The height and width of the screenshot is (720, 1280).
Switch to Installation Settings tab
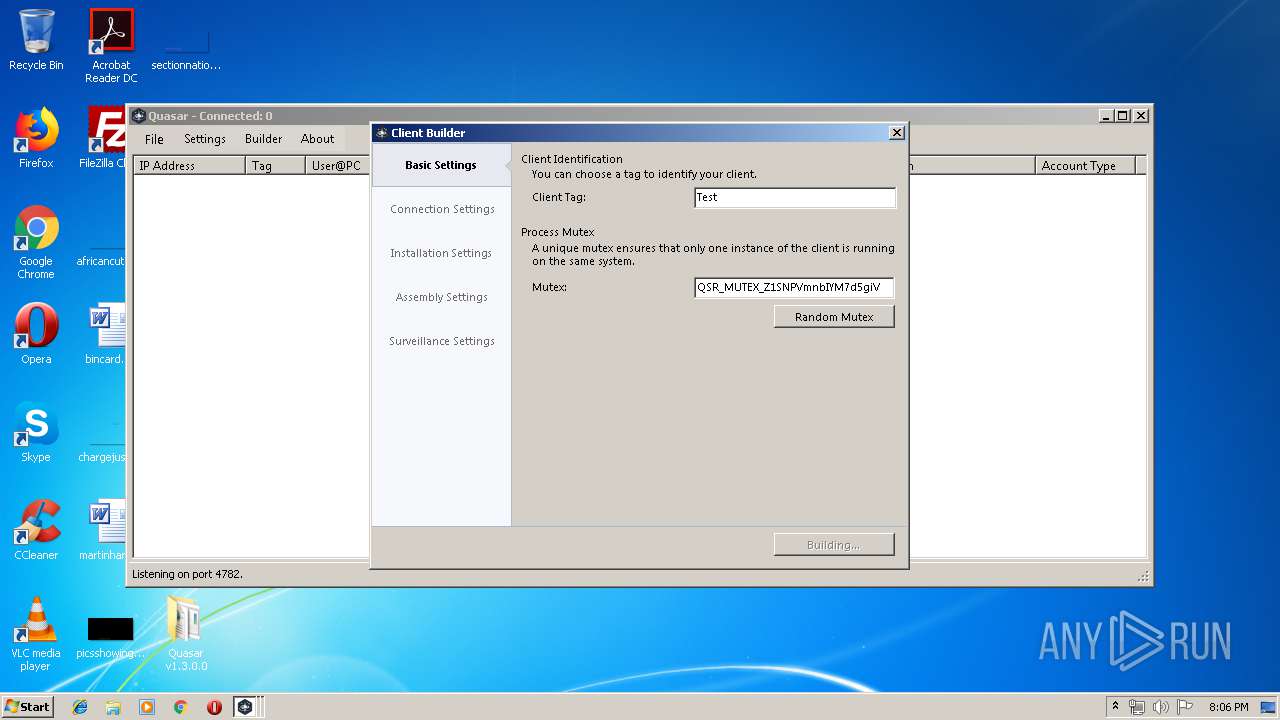tap(441, 253)
